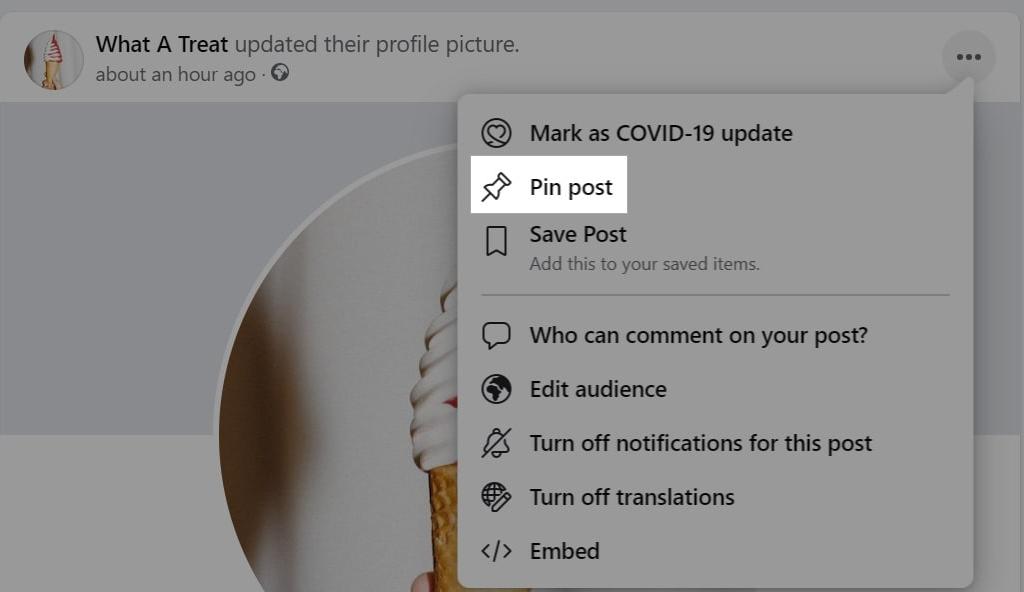Click the globe-pencil translations icon

496,497
